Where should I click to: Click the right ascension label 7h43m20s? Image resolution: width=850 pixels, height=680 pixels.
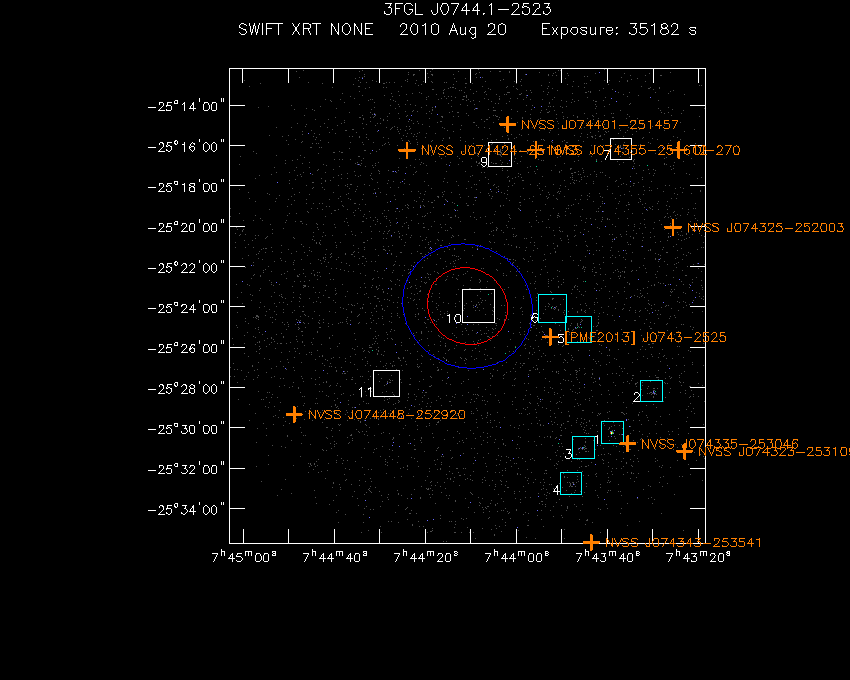[x=698, y=556]
